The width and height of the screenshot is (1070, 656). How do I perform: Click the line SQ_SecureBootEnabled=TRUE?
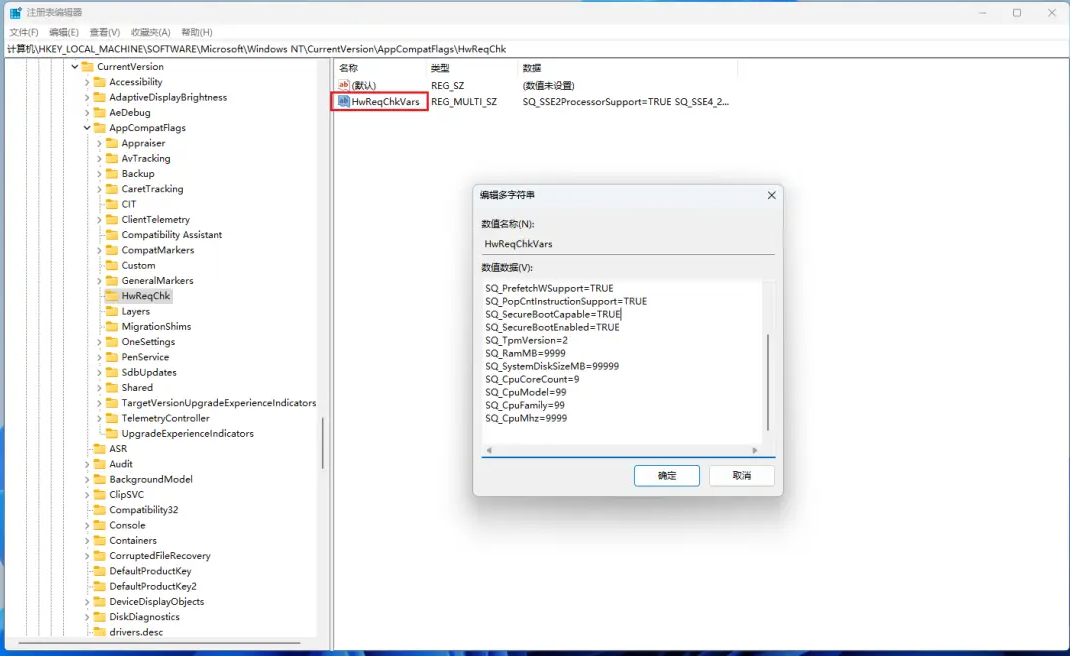point(552,328)
